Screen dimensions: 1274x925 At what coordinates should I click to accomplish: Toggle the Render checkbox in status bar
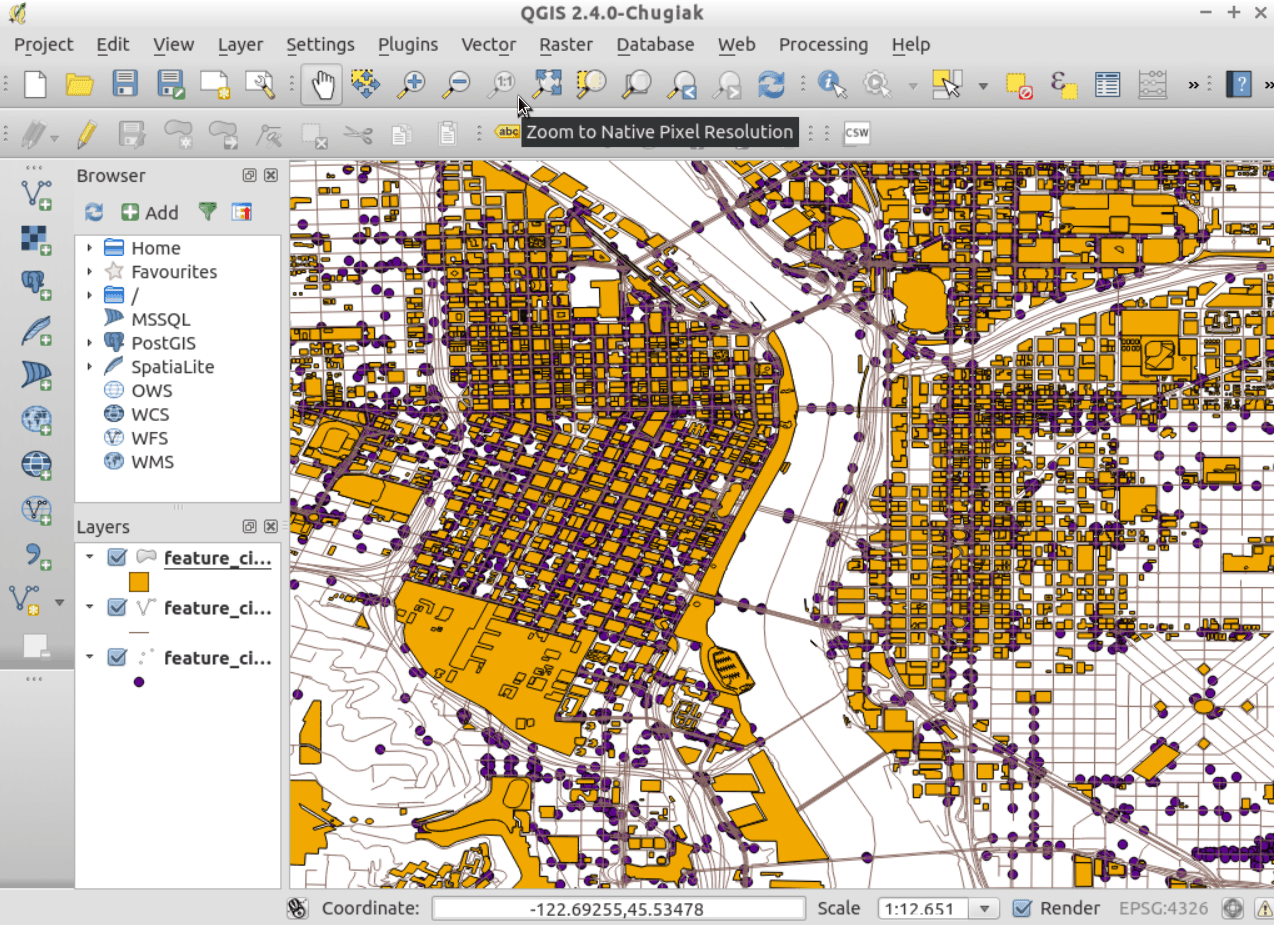tap(1022, 908)
